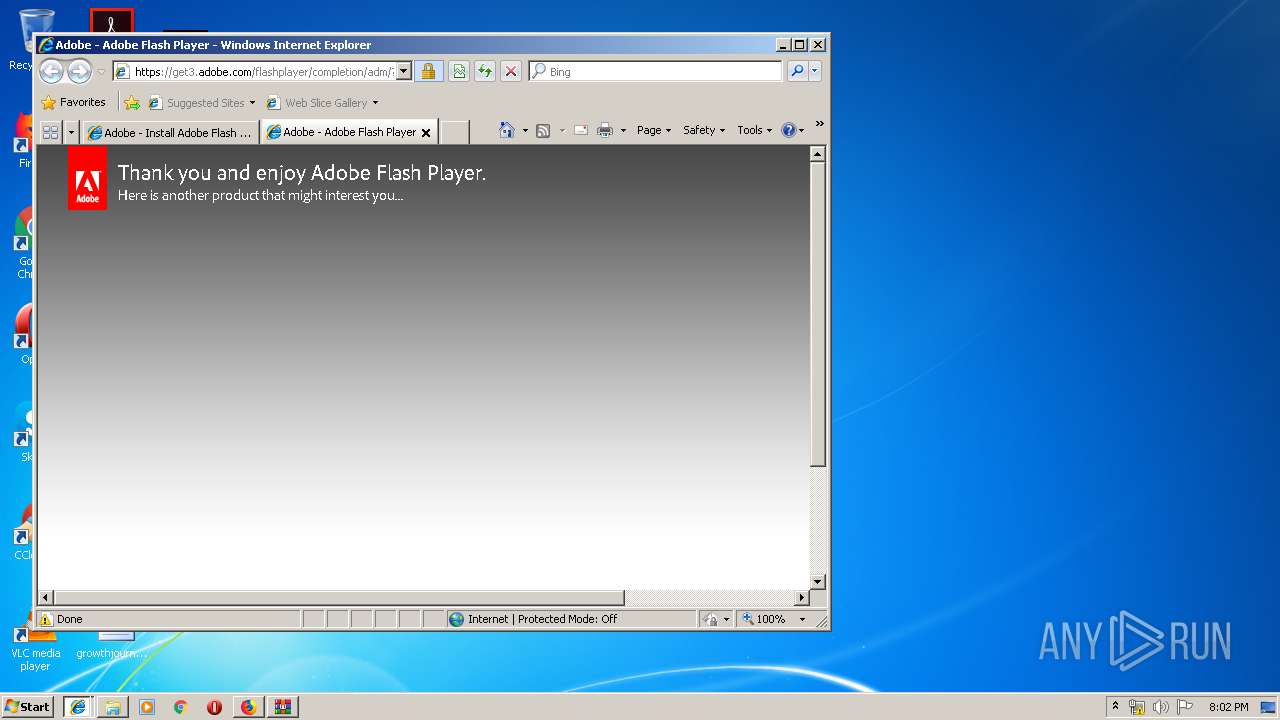This screenshot has width=1280, height=720.
Task: Expand the zoom level dropdown arrow
Action: pyautogui.click(x=802, y=619)
